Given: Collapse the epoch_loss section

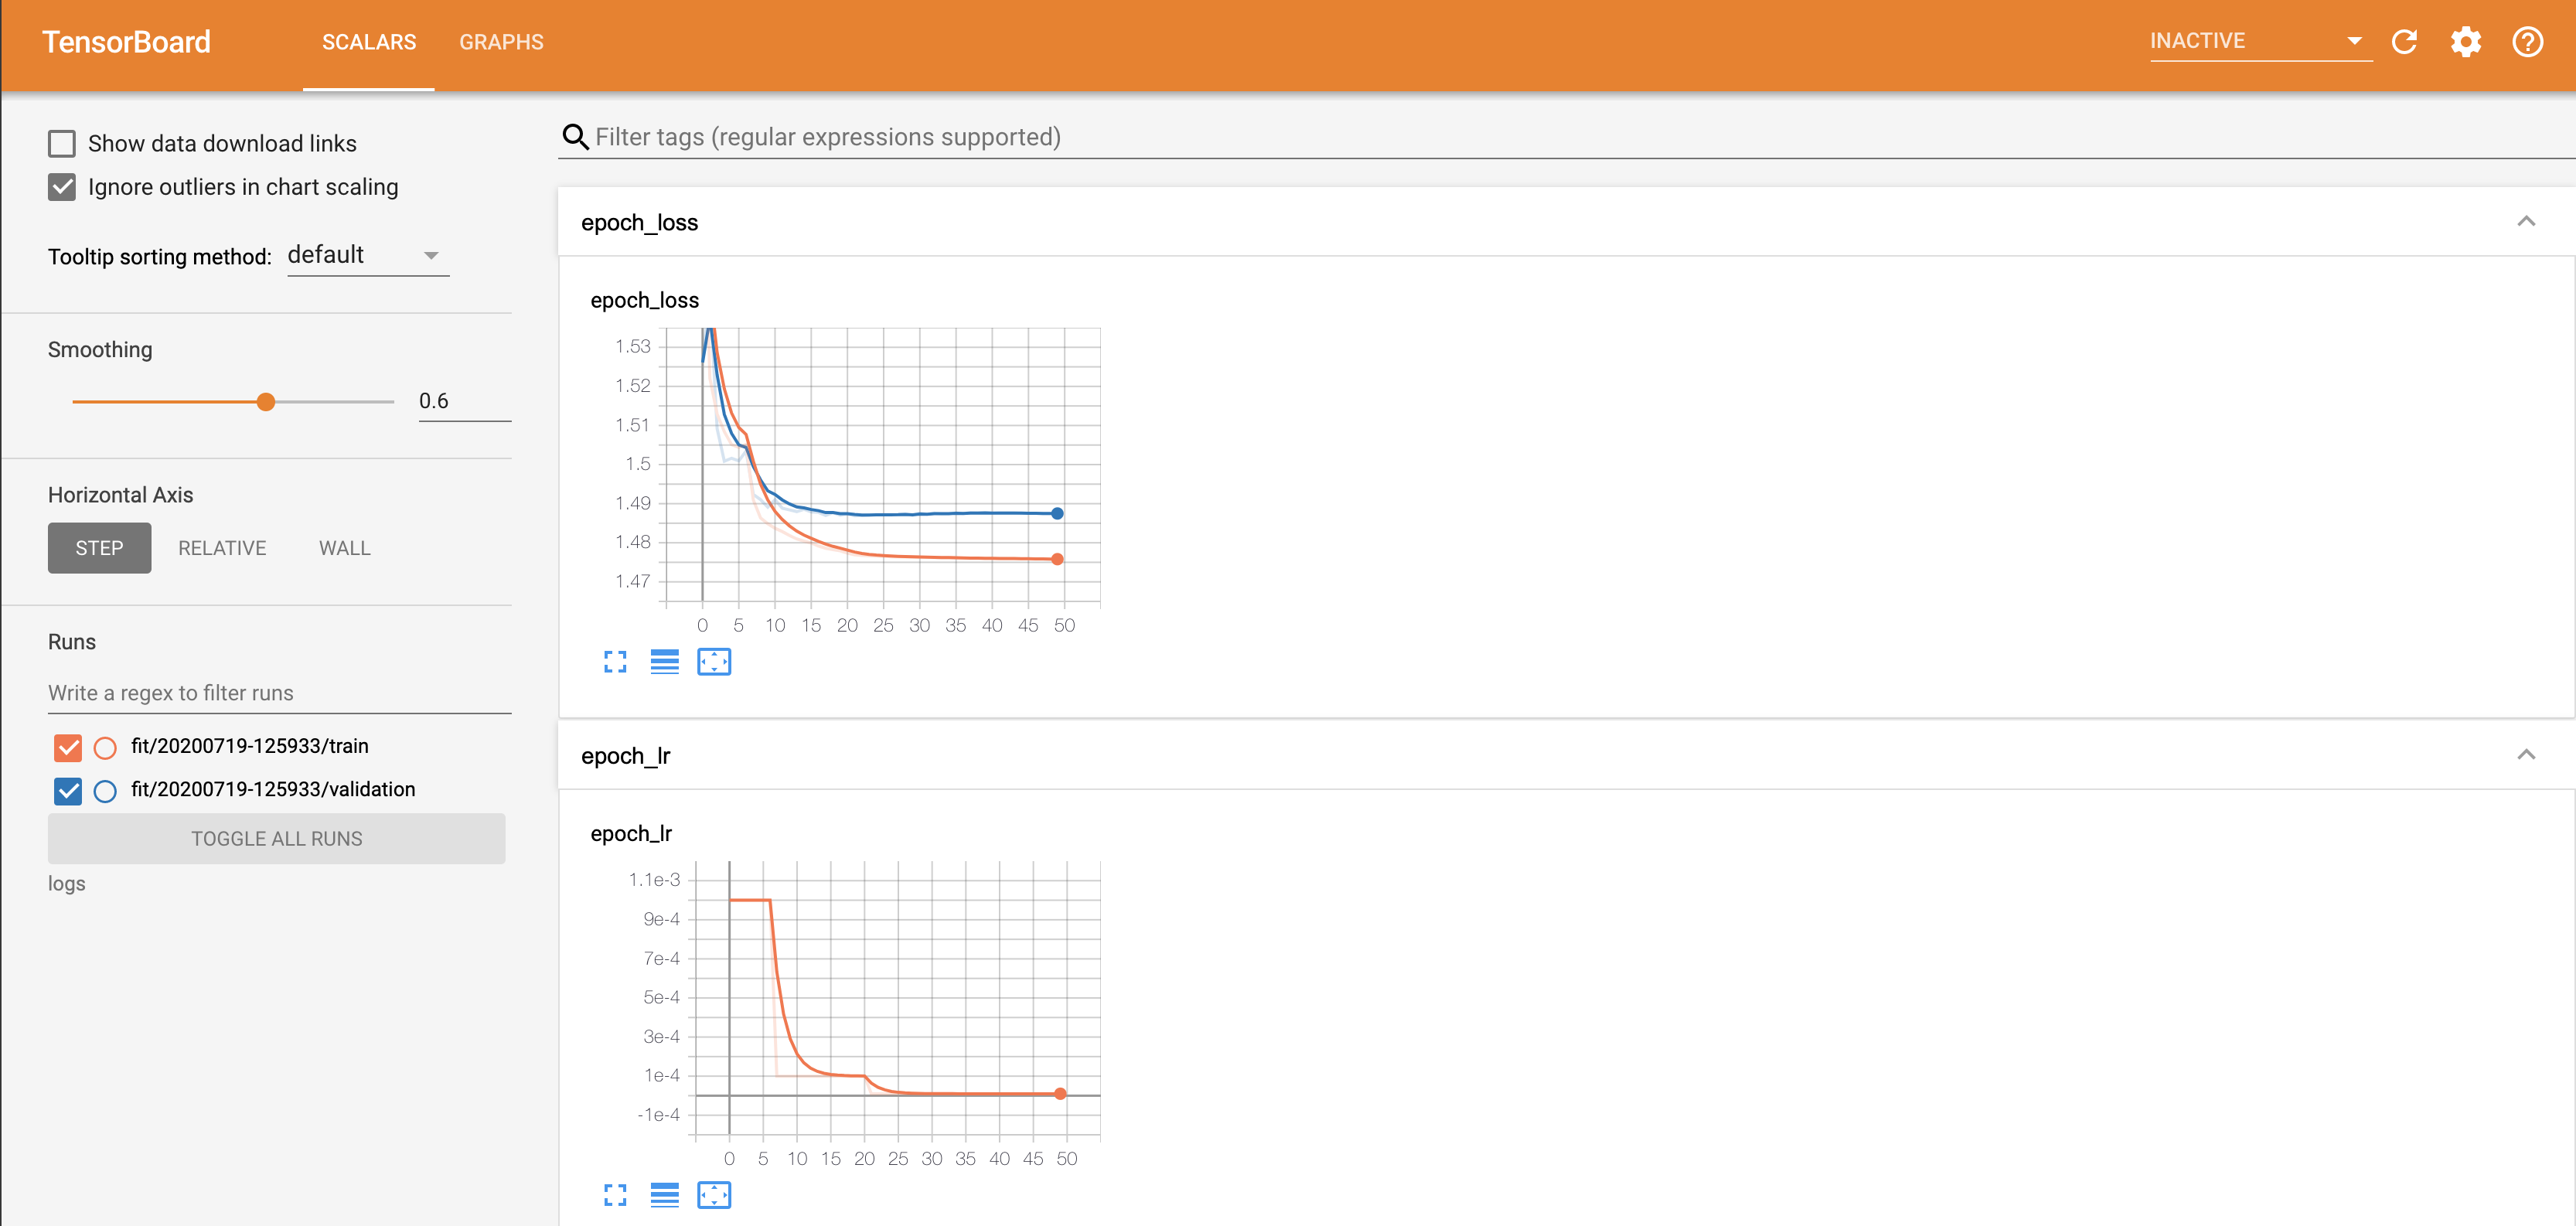Looking at the screenshot, I should click(x=2525, y=222).
